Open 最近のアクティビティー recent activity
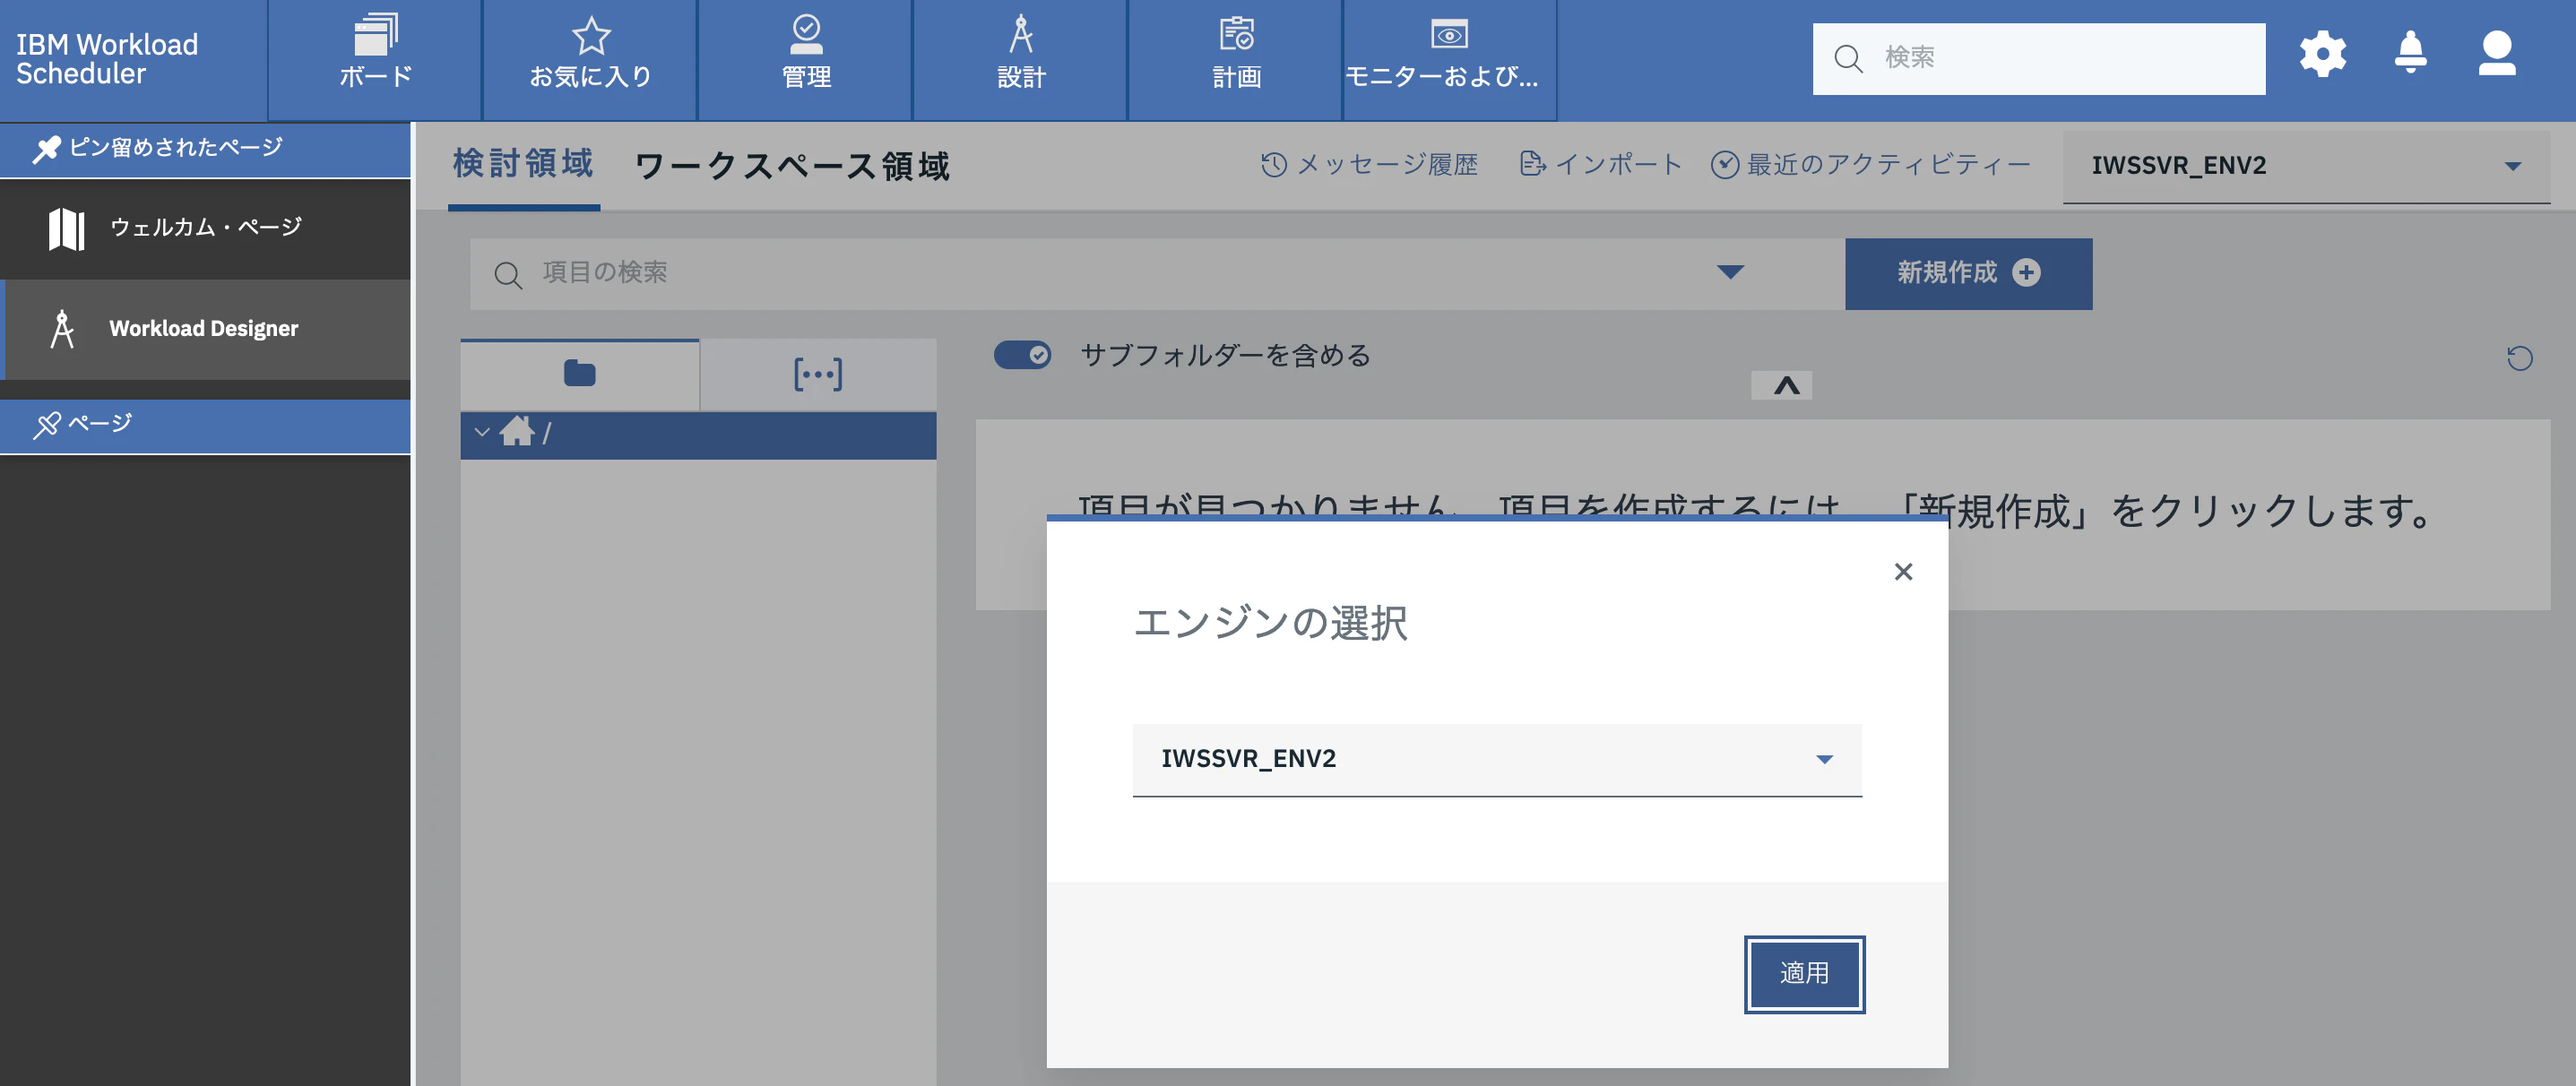Image resolution: width=2576 pixels, height=1086 pixels. coord(1869,165)
